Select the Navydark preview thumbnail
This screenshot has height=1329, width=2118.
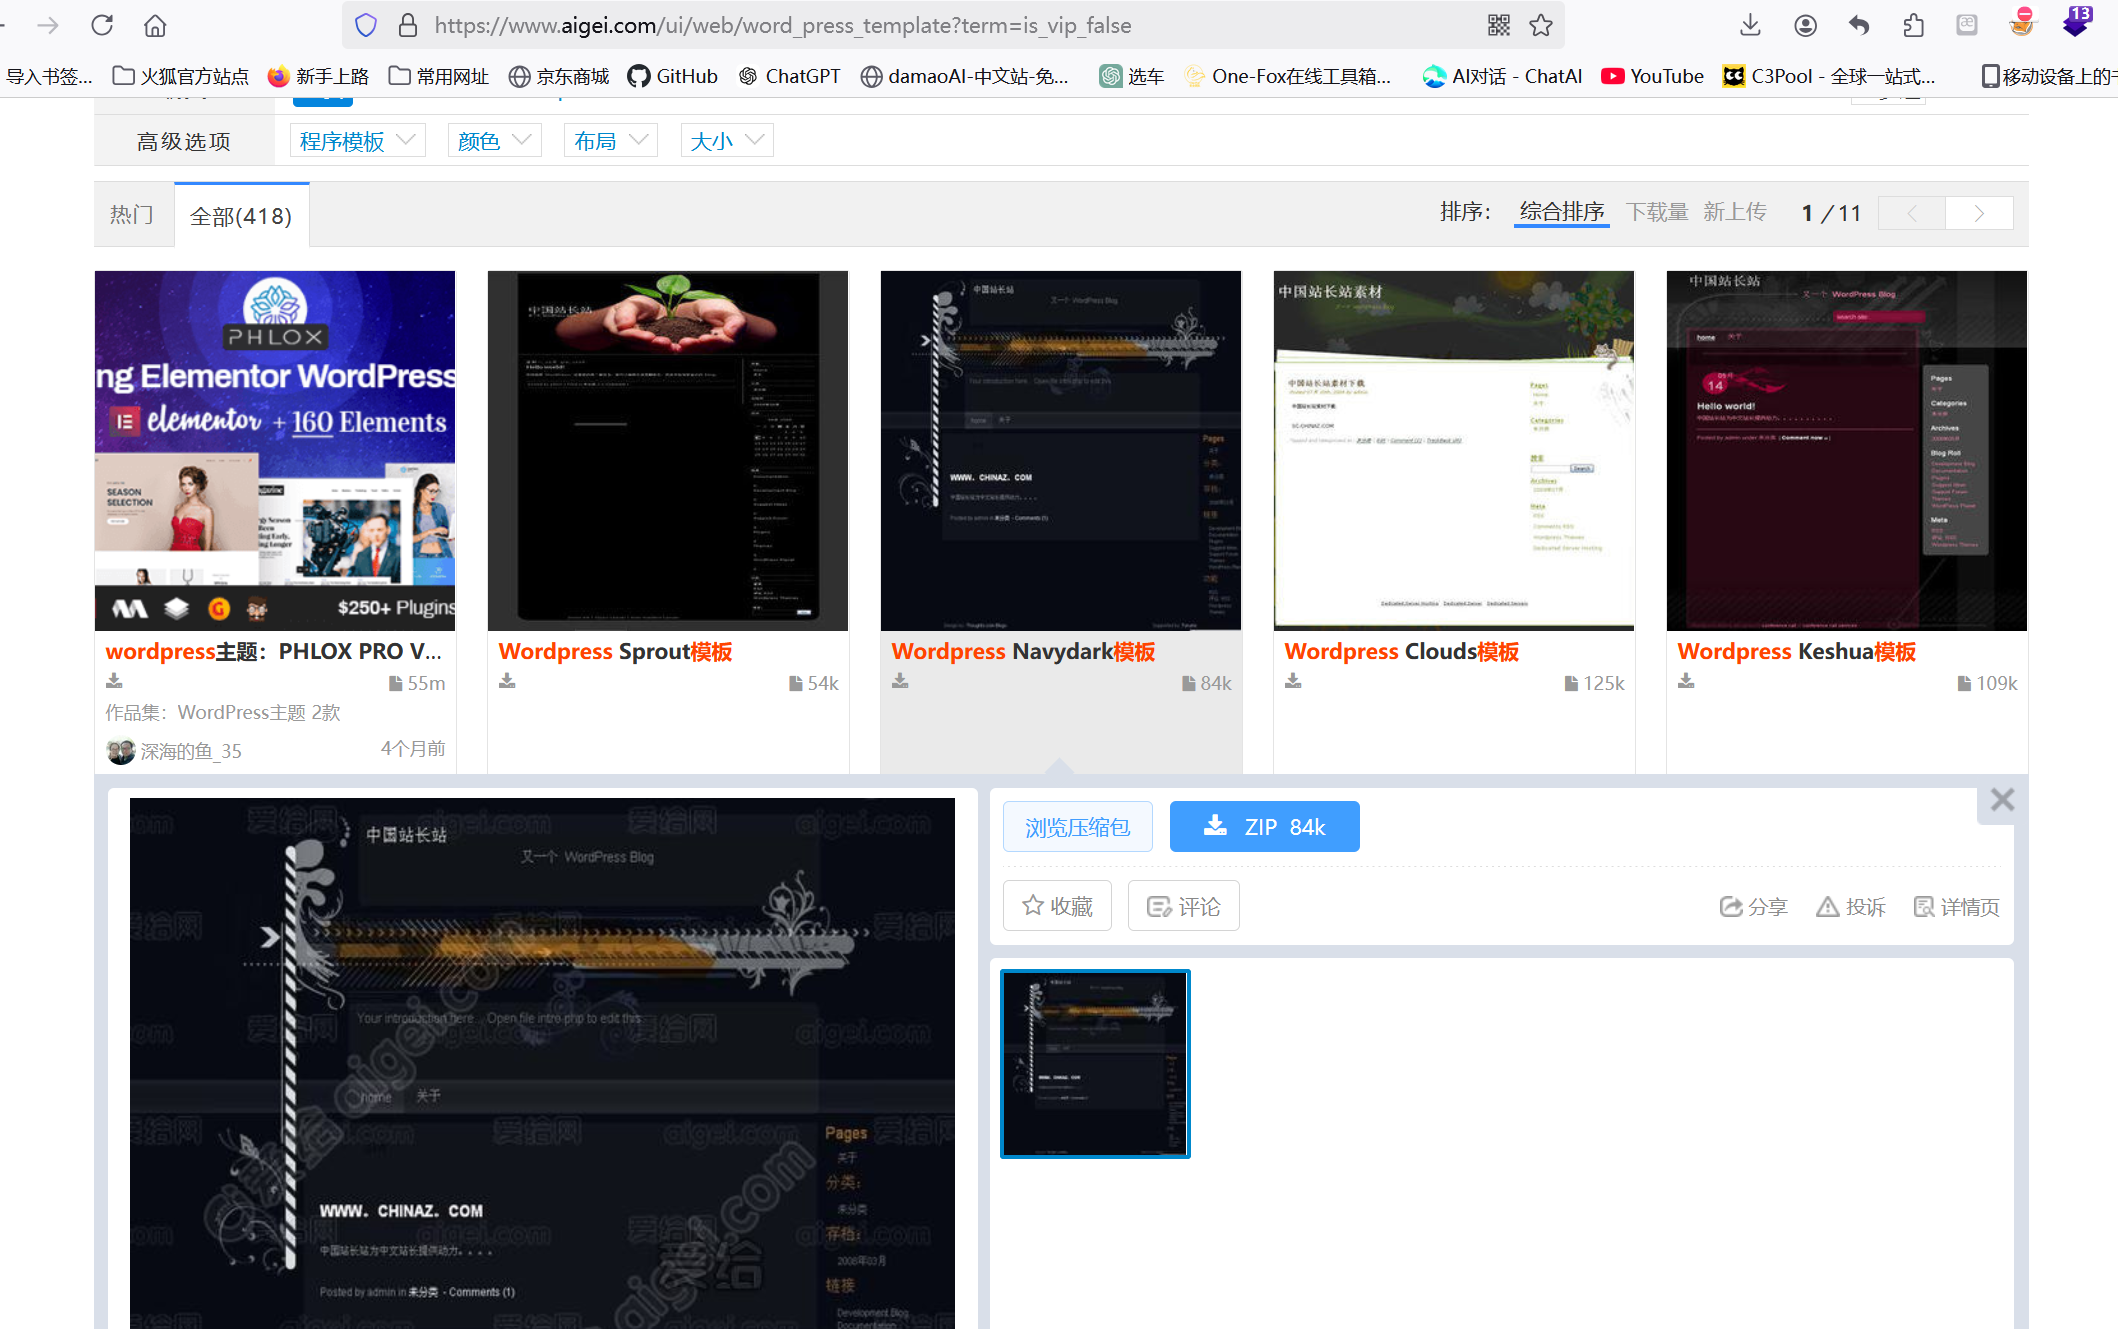coord(1095,1064)
